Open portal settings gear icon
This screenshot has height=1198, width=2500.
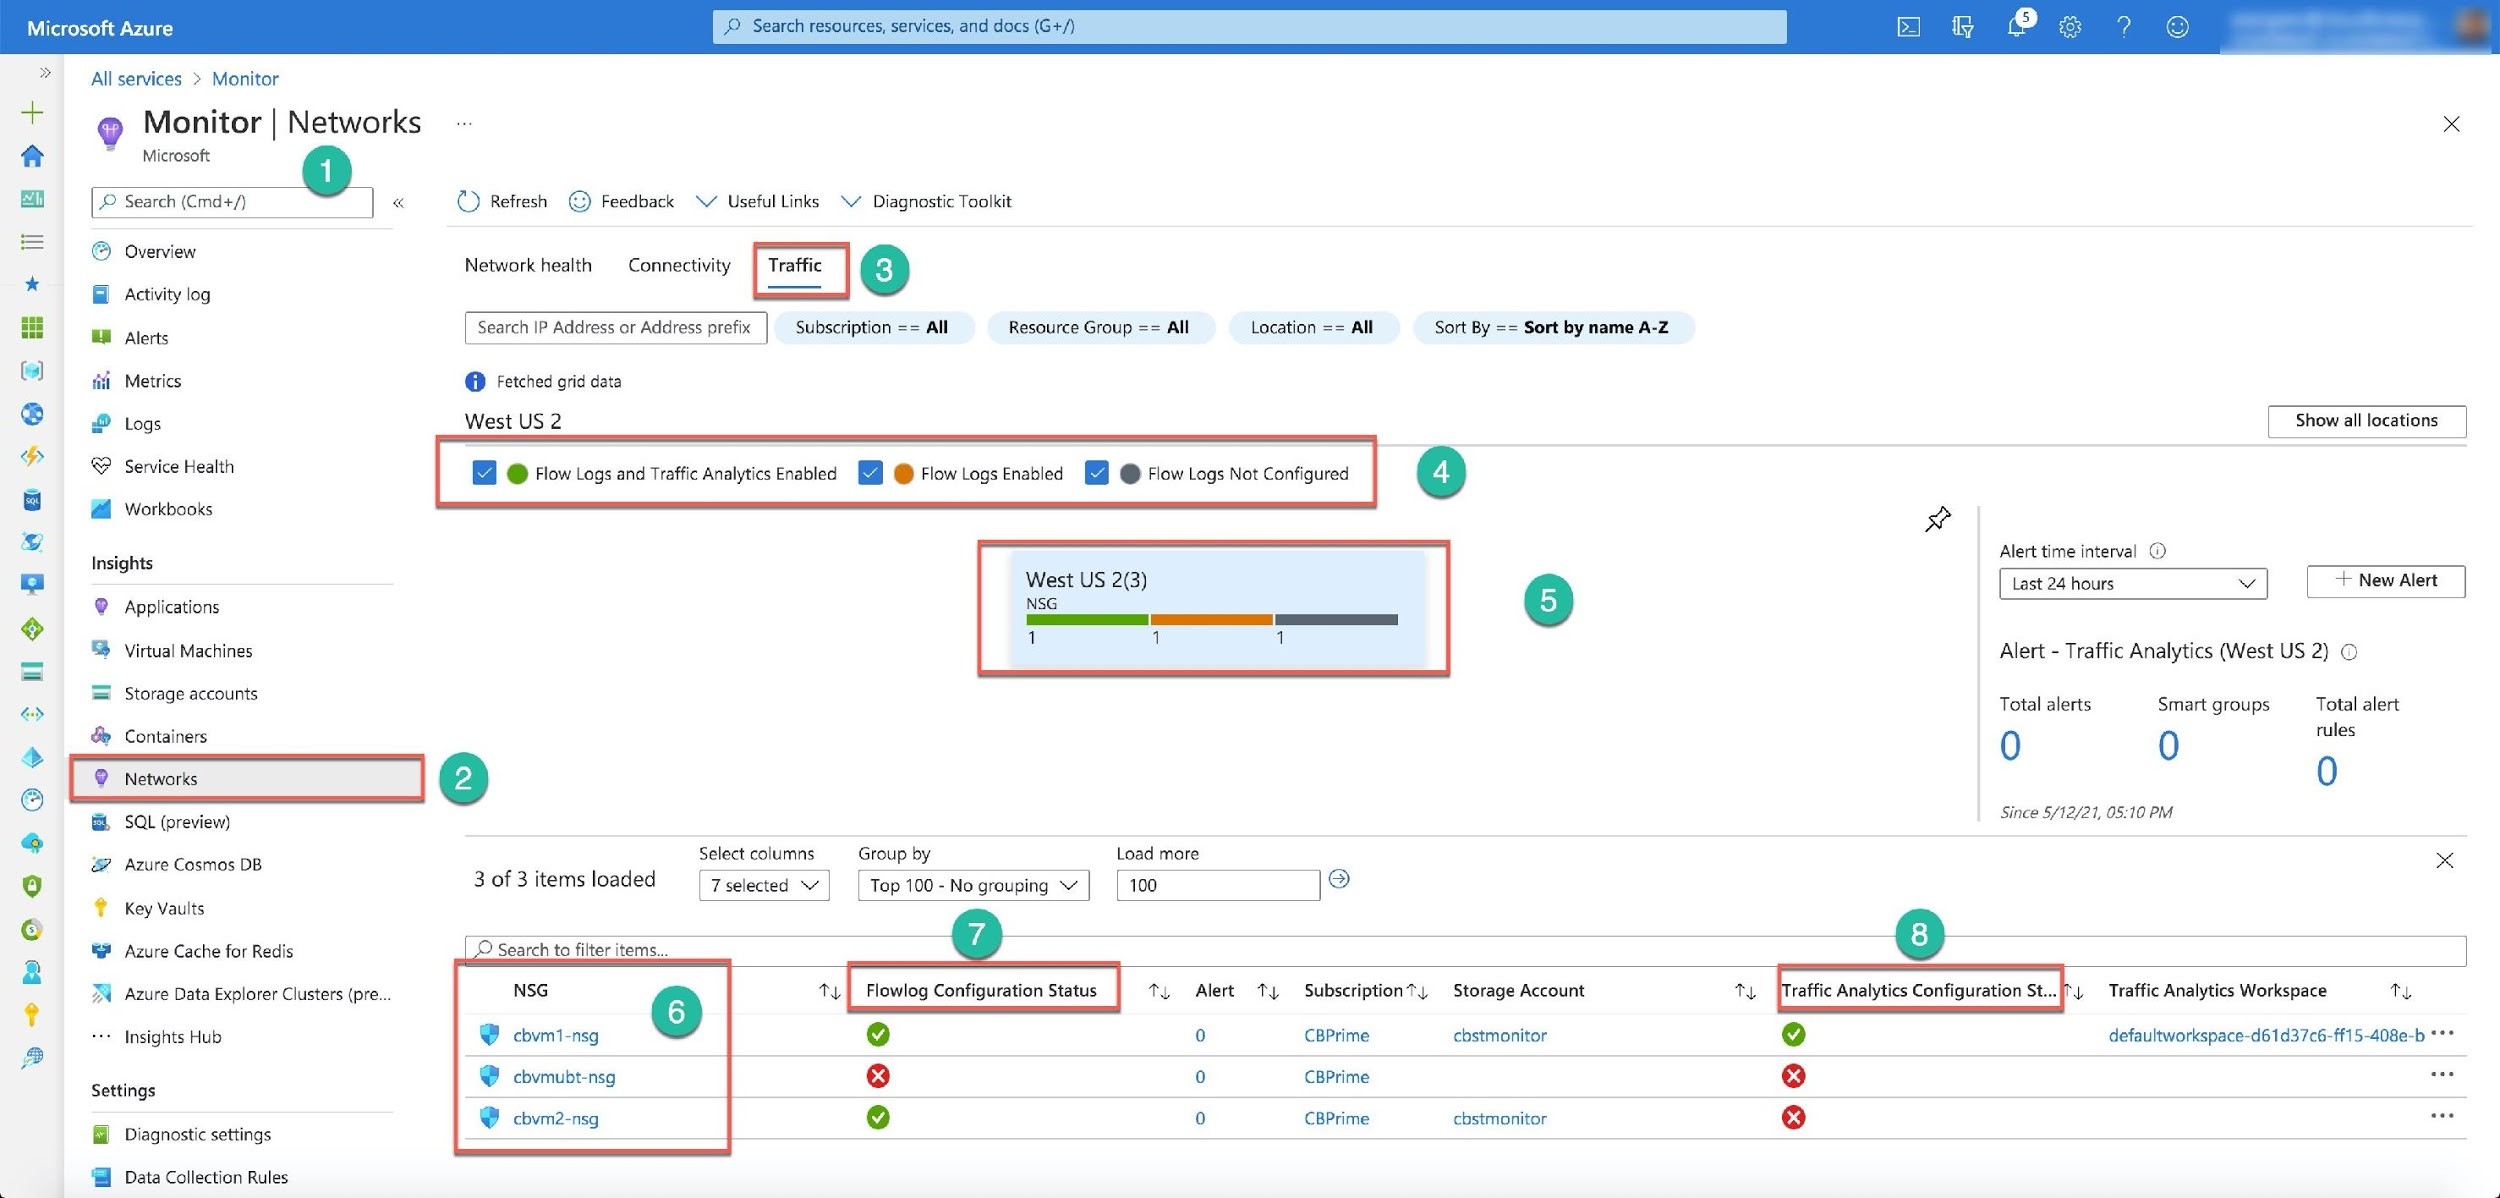pos(2070,27)
